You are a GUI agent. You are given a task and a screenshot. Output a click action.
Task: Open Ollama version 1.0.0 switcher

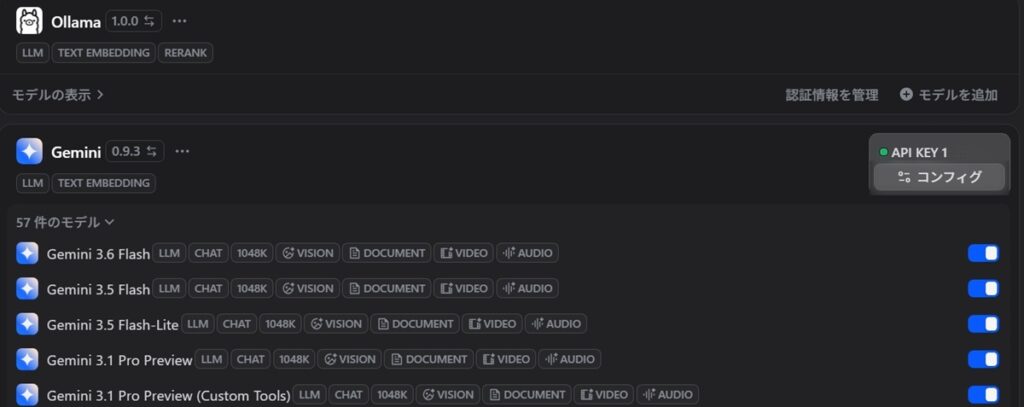pyautogui.click(x=133, y=21)
